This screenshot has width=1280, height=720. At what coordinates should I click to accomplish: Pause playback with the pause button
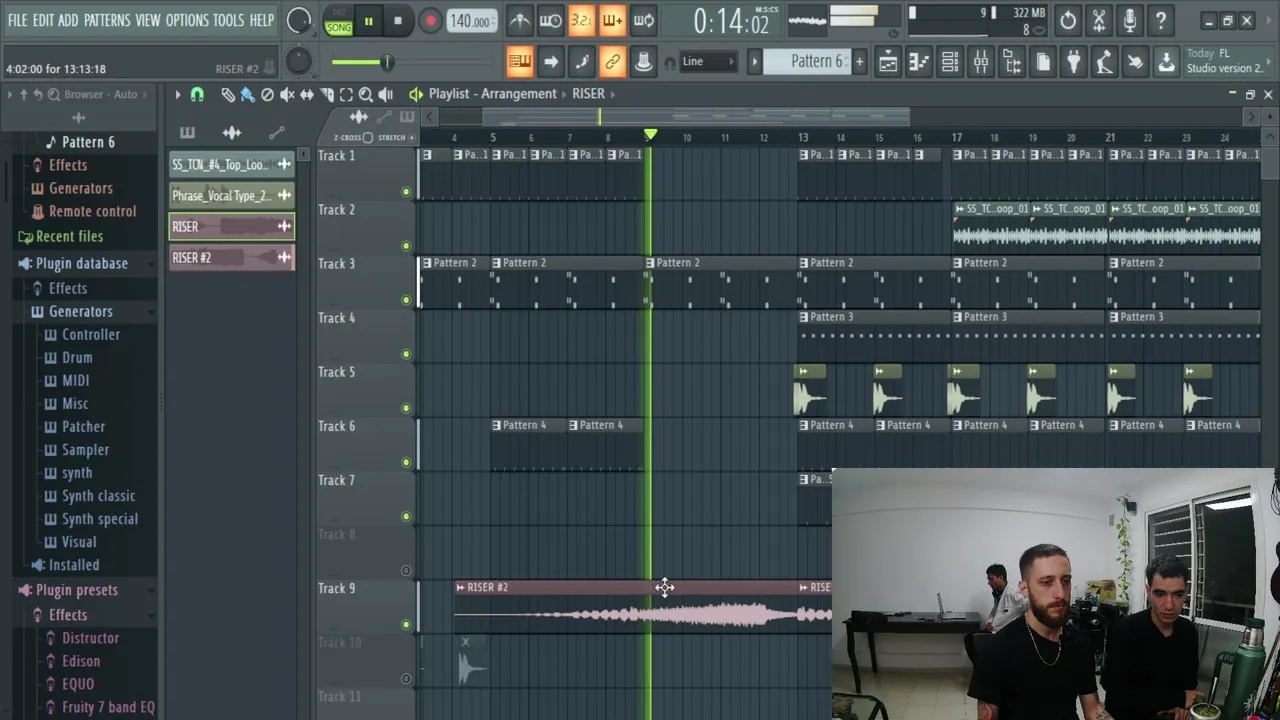pos(368,21)
